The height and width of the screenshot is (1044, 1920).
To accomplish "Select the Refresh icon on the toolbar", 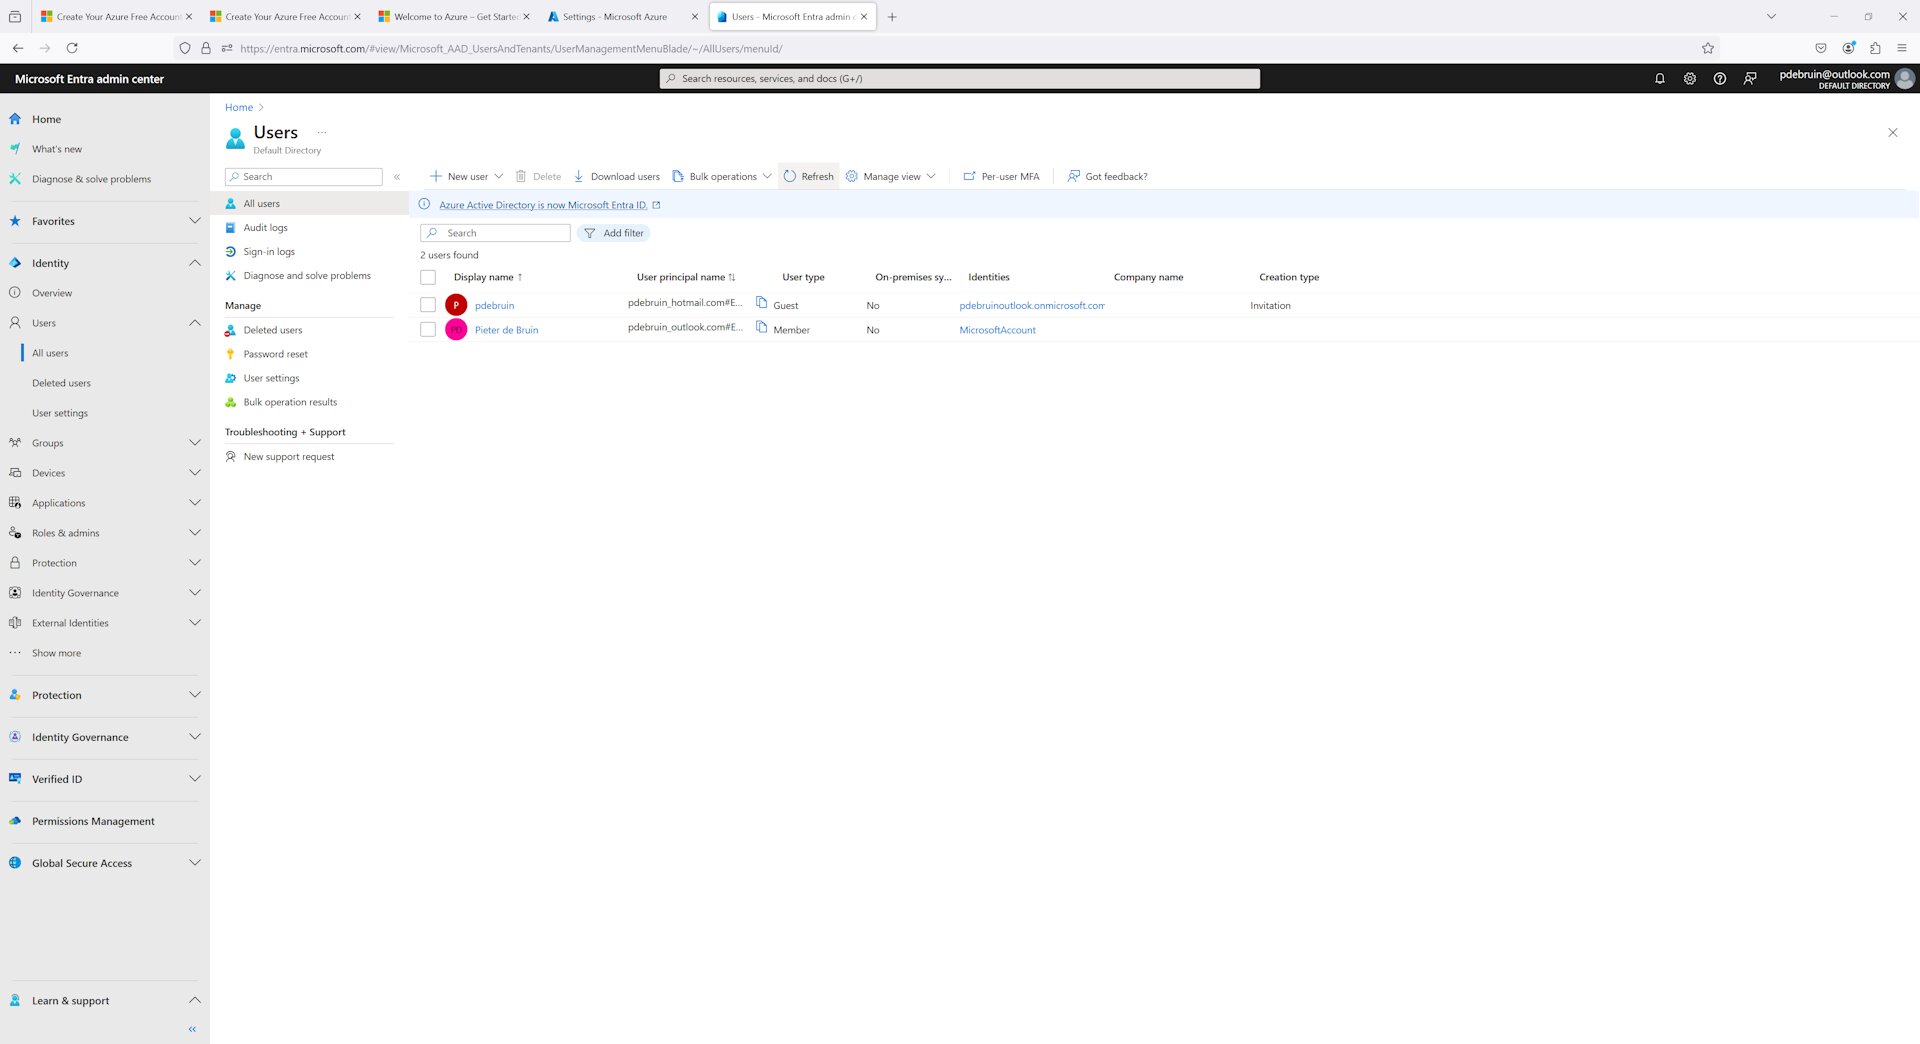I will click(x=790, y=176).
